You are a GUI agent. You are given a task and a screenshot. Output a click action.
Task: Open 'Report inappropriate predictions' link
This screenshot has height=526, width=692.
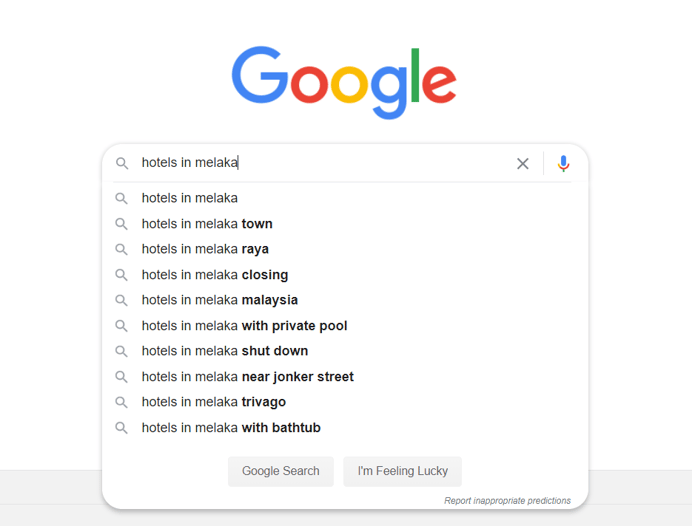507,500
